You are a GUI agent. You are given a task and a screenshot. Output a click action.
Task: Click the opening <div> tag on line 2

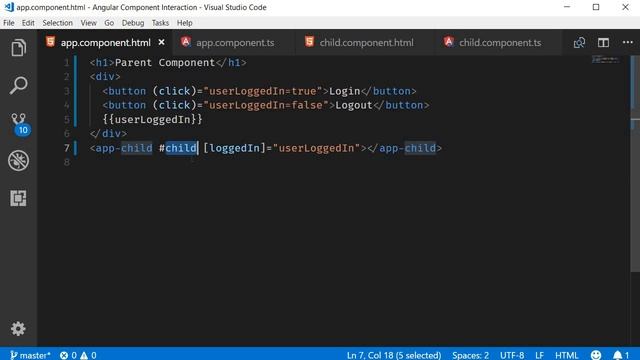pyautogui.click(x=105, y=77)
